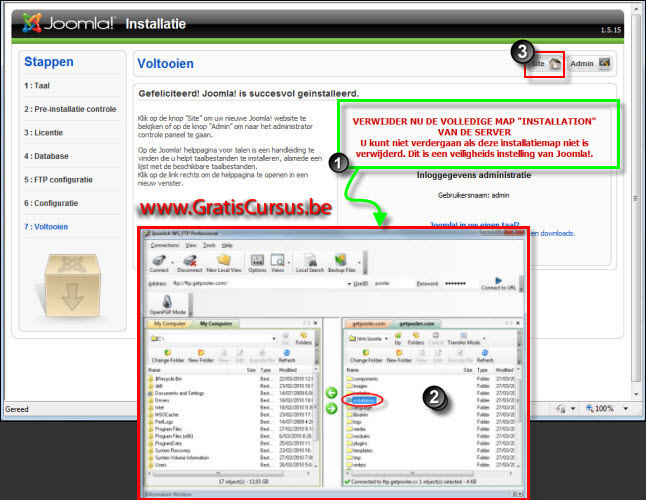Click the Site button in the Joomla installer
This screenshot has height=500, width=646.
pyautogui.click(x=545, y=64)
